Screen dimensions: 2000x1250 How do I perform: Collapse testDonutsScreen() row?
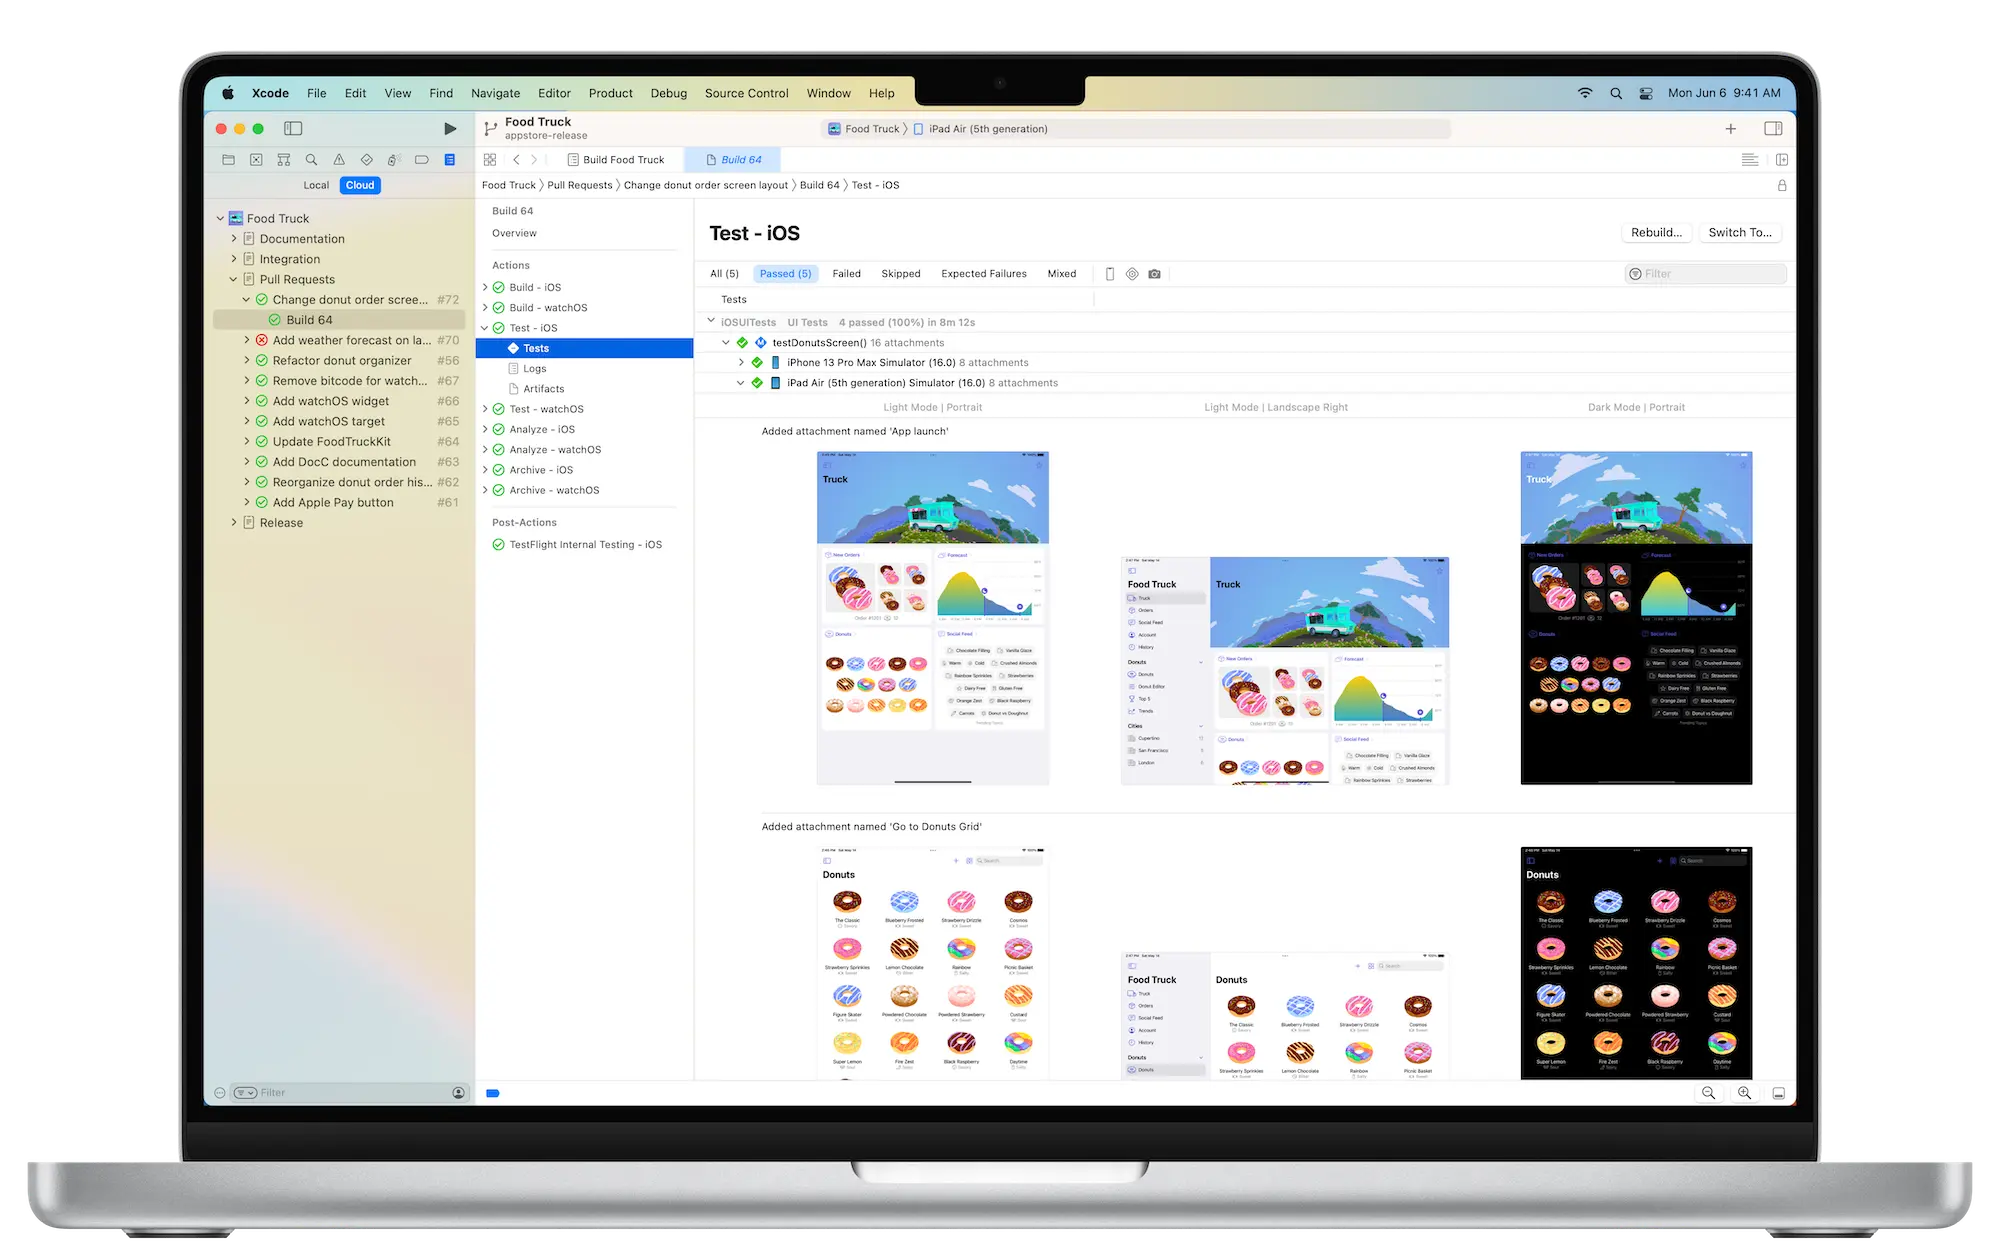726,343
